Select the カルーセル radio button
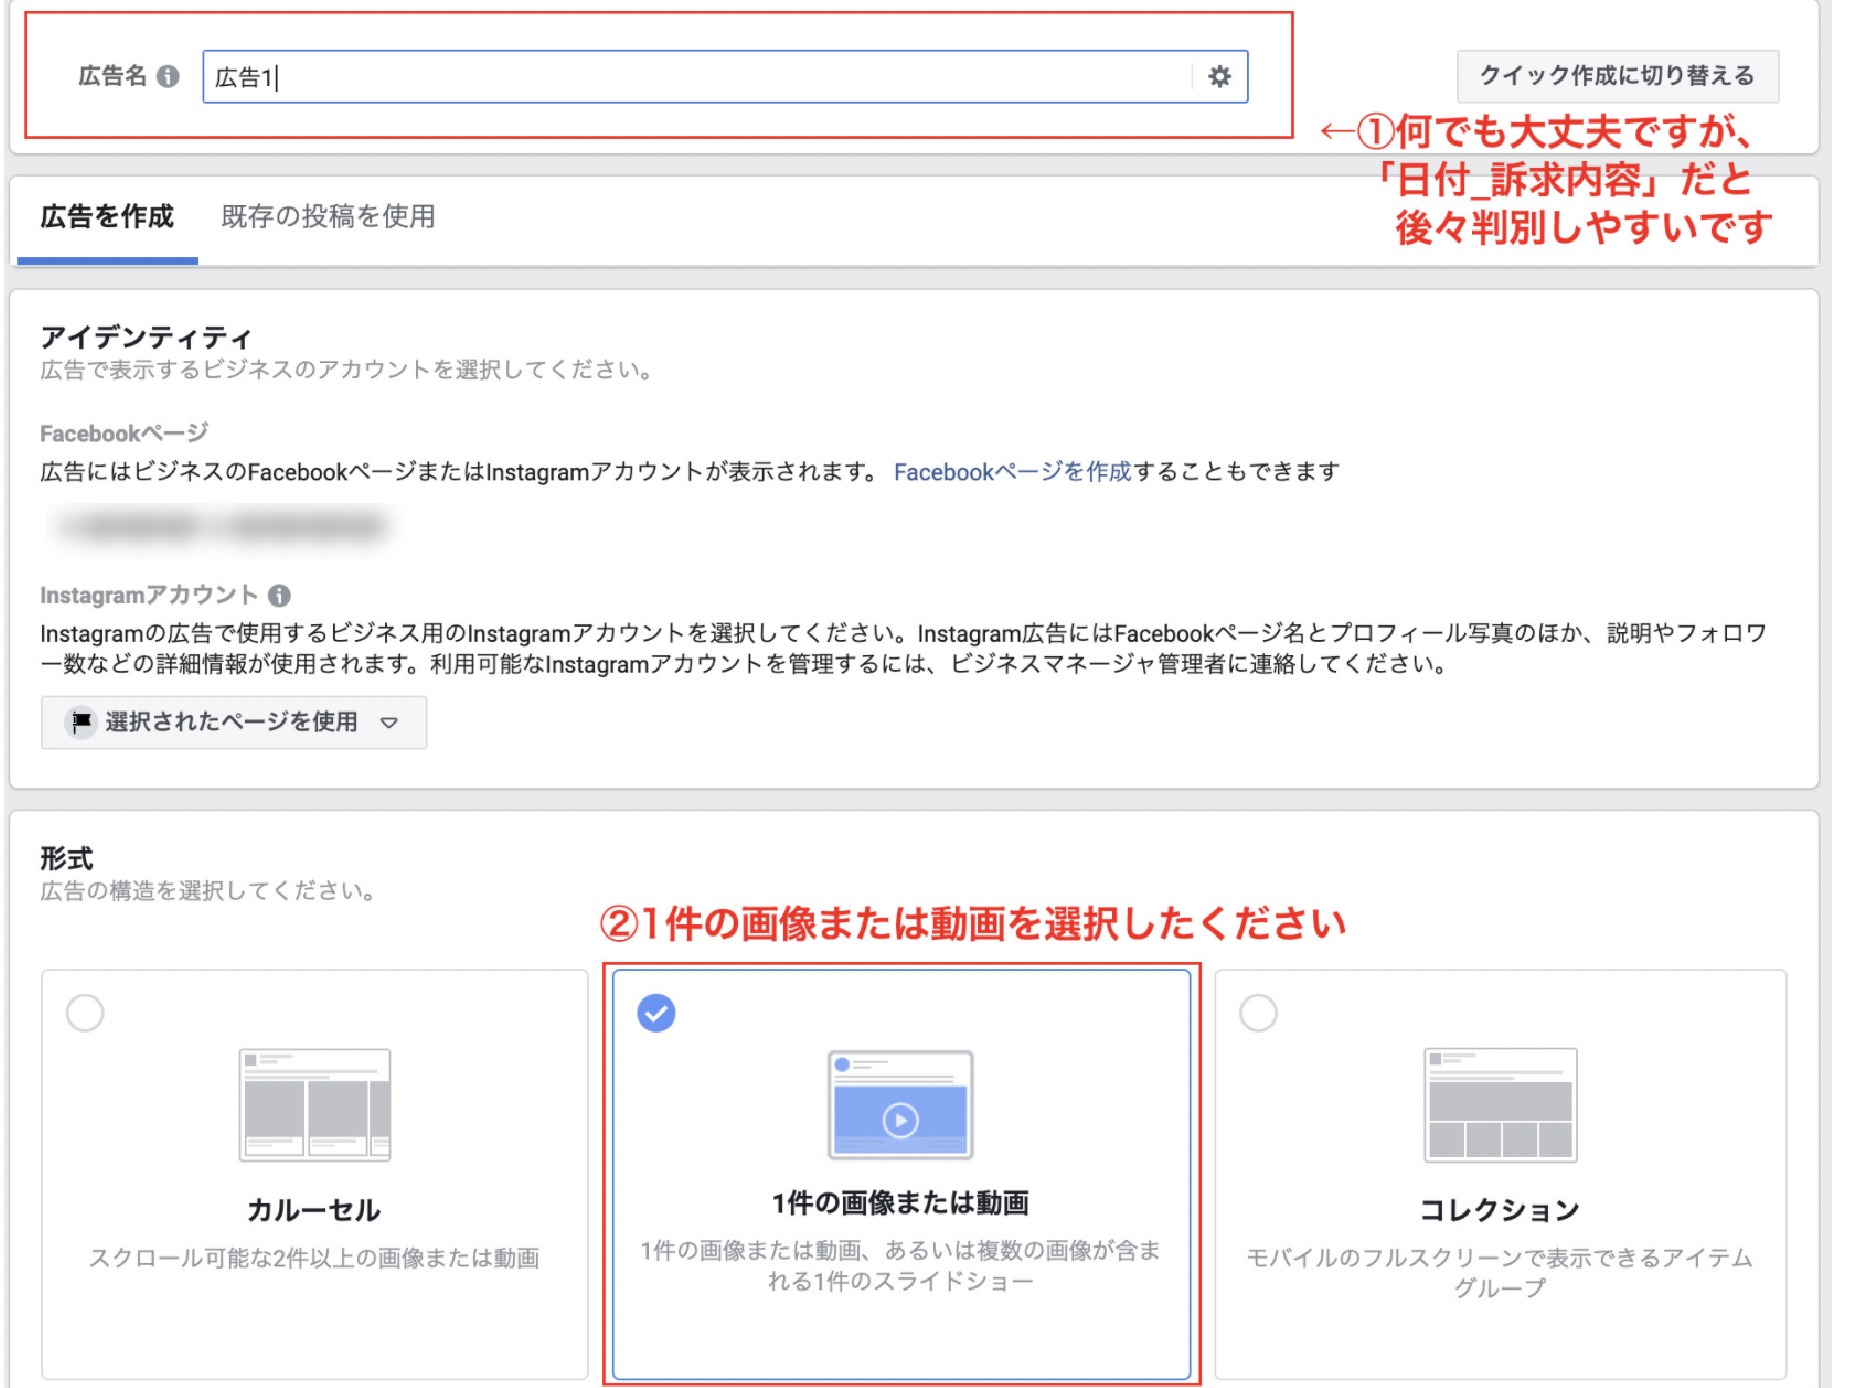 tap(85, 1013)
